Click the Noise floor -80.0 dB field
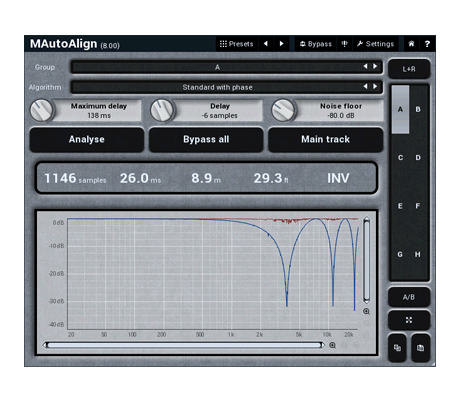The height and width of the screenshot is (416, 460). (341, 111)
